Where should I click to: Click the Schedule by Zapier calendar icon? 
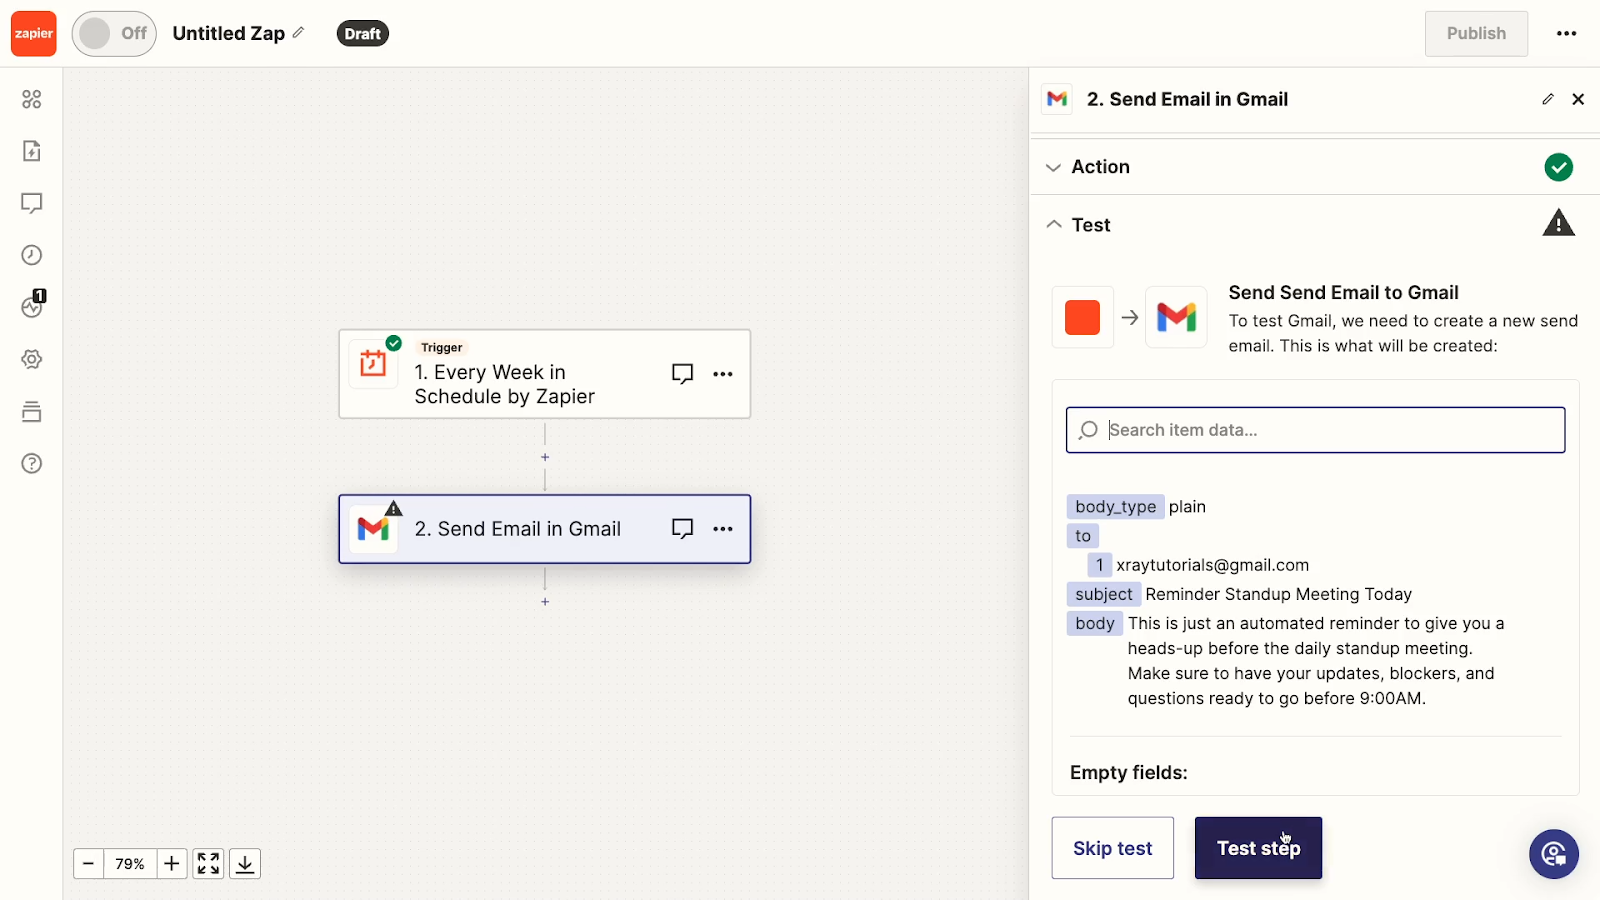pyautogui.click(x=373, y=363)
